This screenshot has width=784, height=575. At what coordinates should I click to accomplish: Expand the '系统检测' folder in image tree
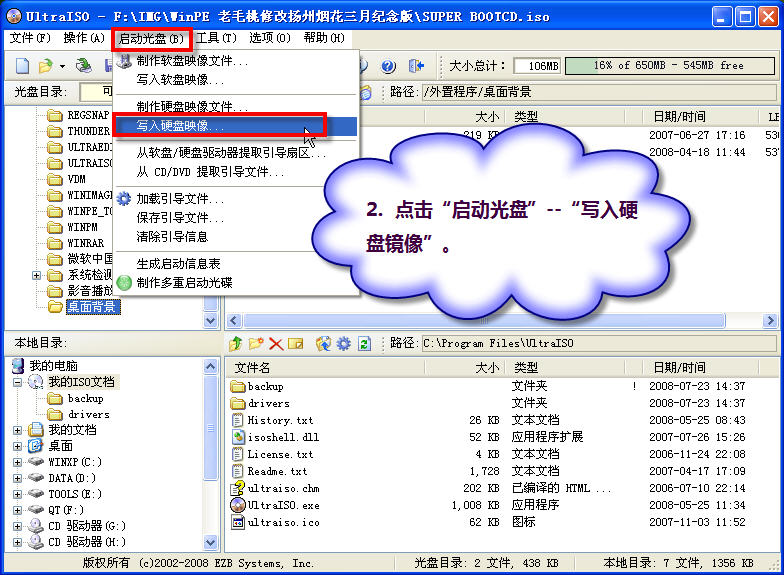37,275
